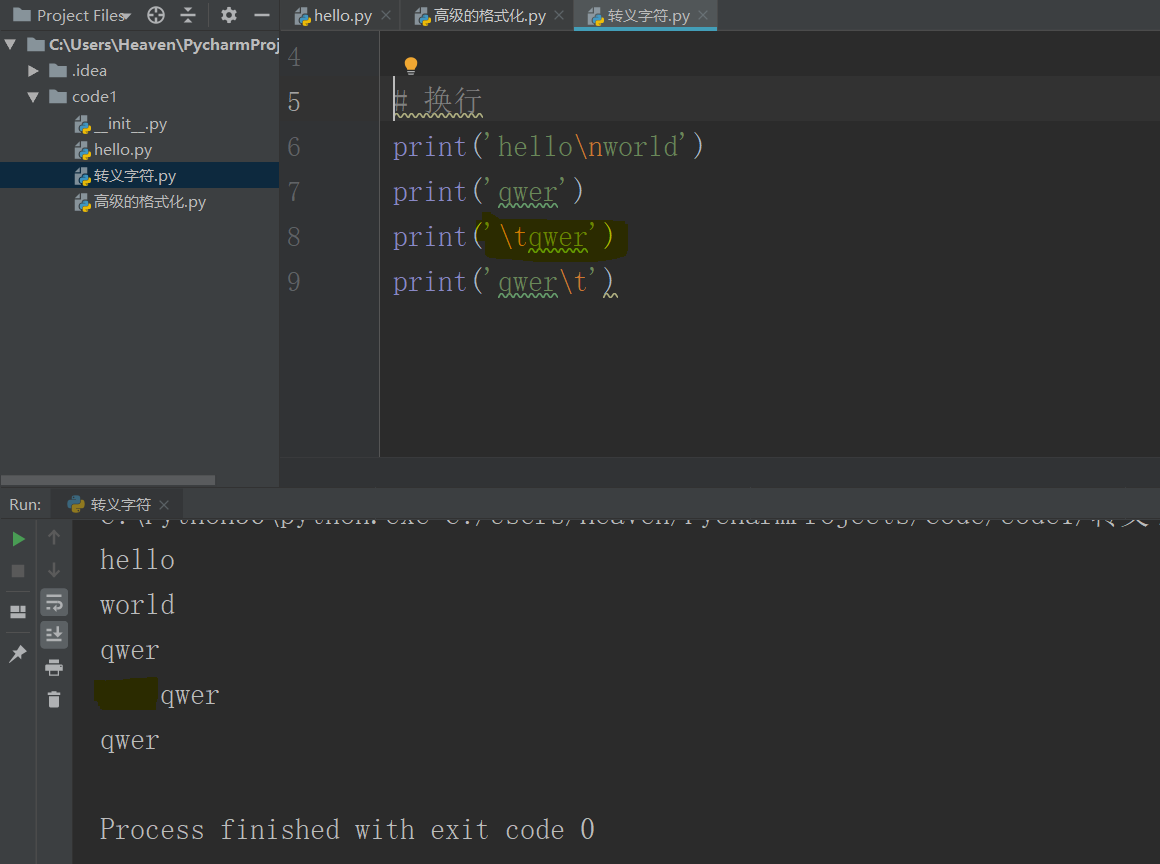Click the # 换行 comment line

click(438, 101)
